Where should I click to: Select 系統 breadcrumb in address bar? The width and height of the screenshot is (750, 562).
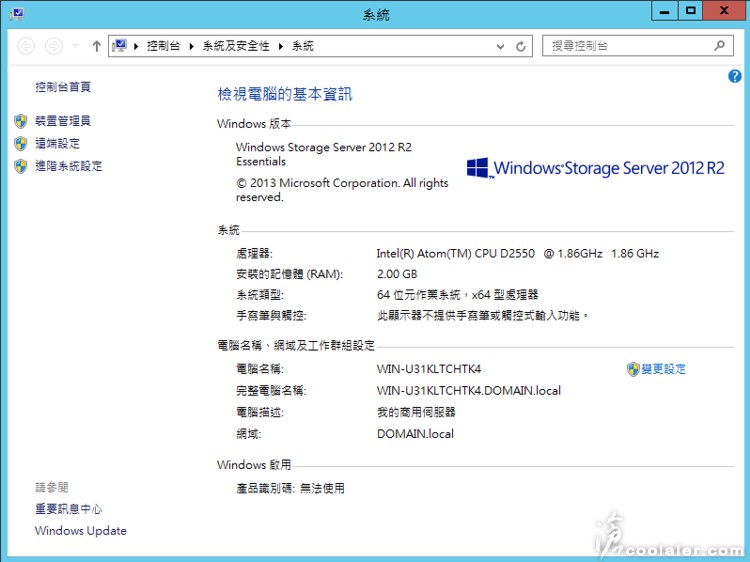tap(303, 46)
